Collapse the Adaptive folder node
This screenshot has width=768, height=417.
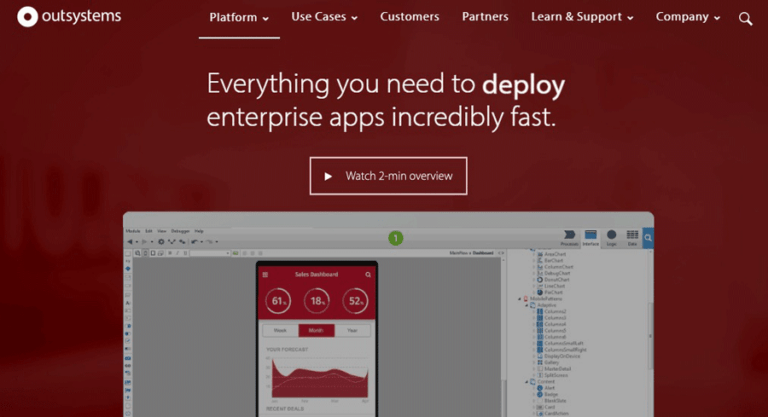[x=527, y=305]
